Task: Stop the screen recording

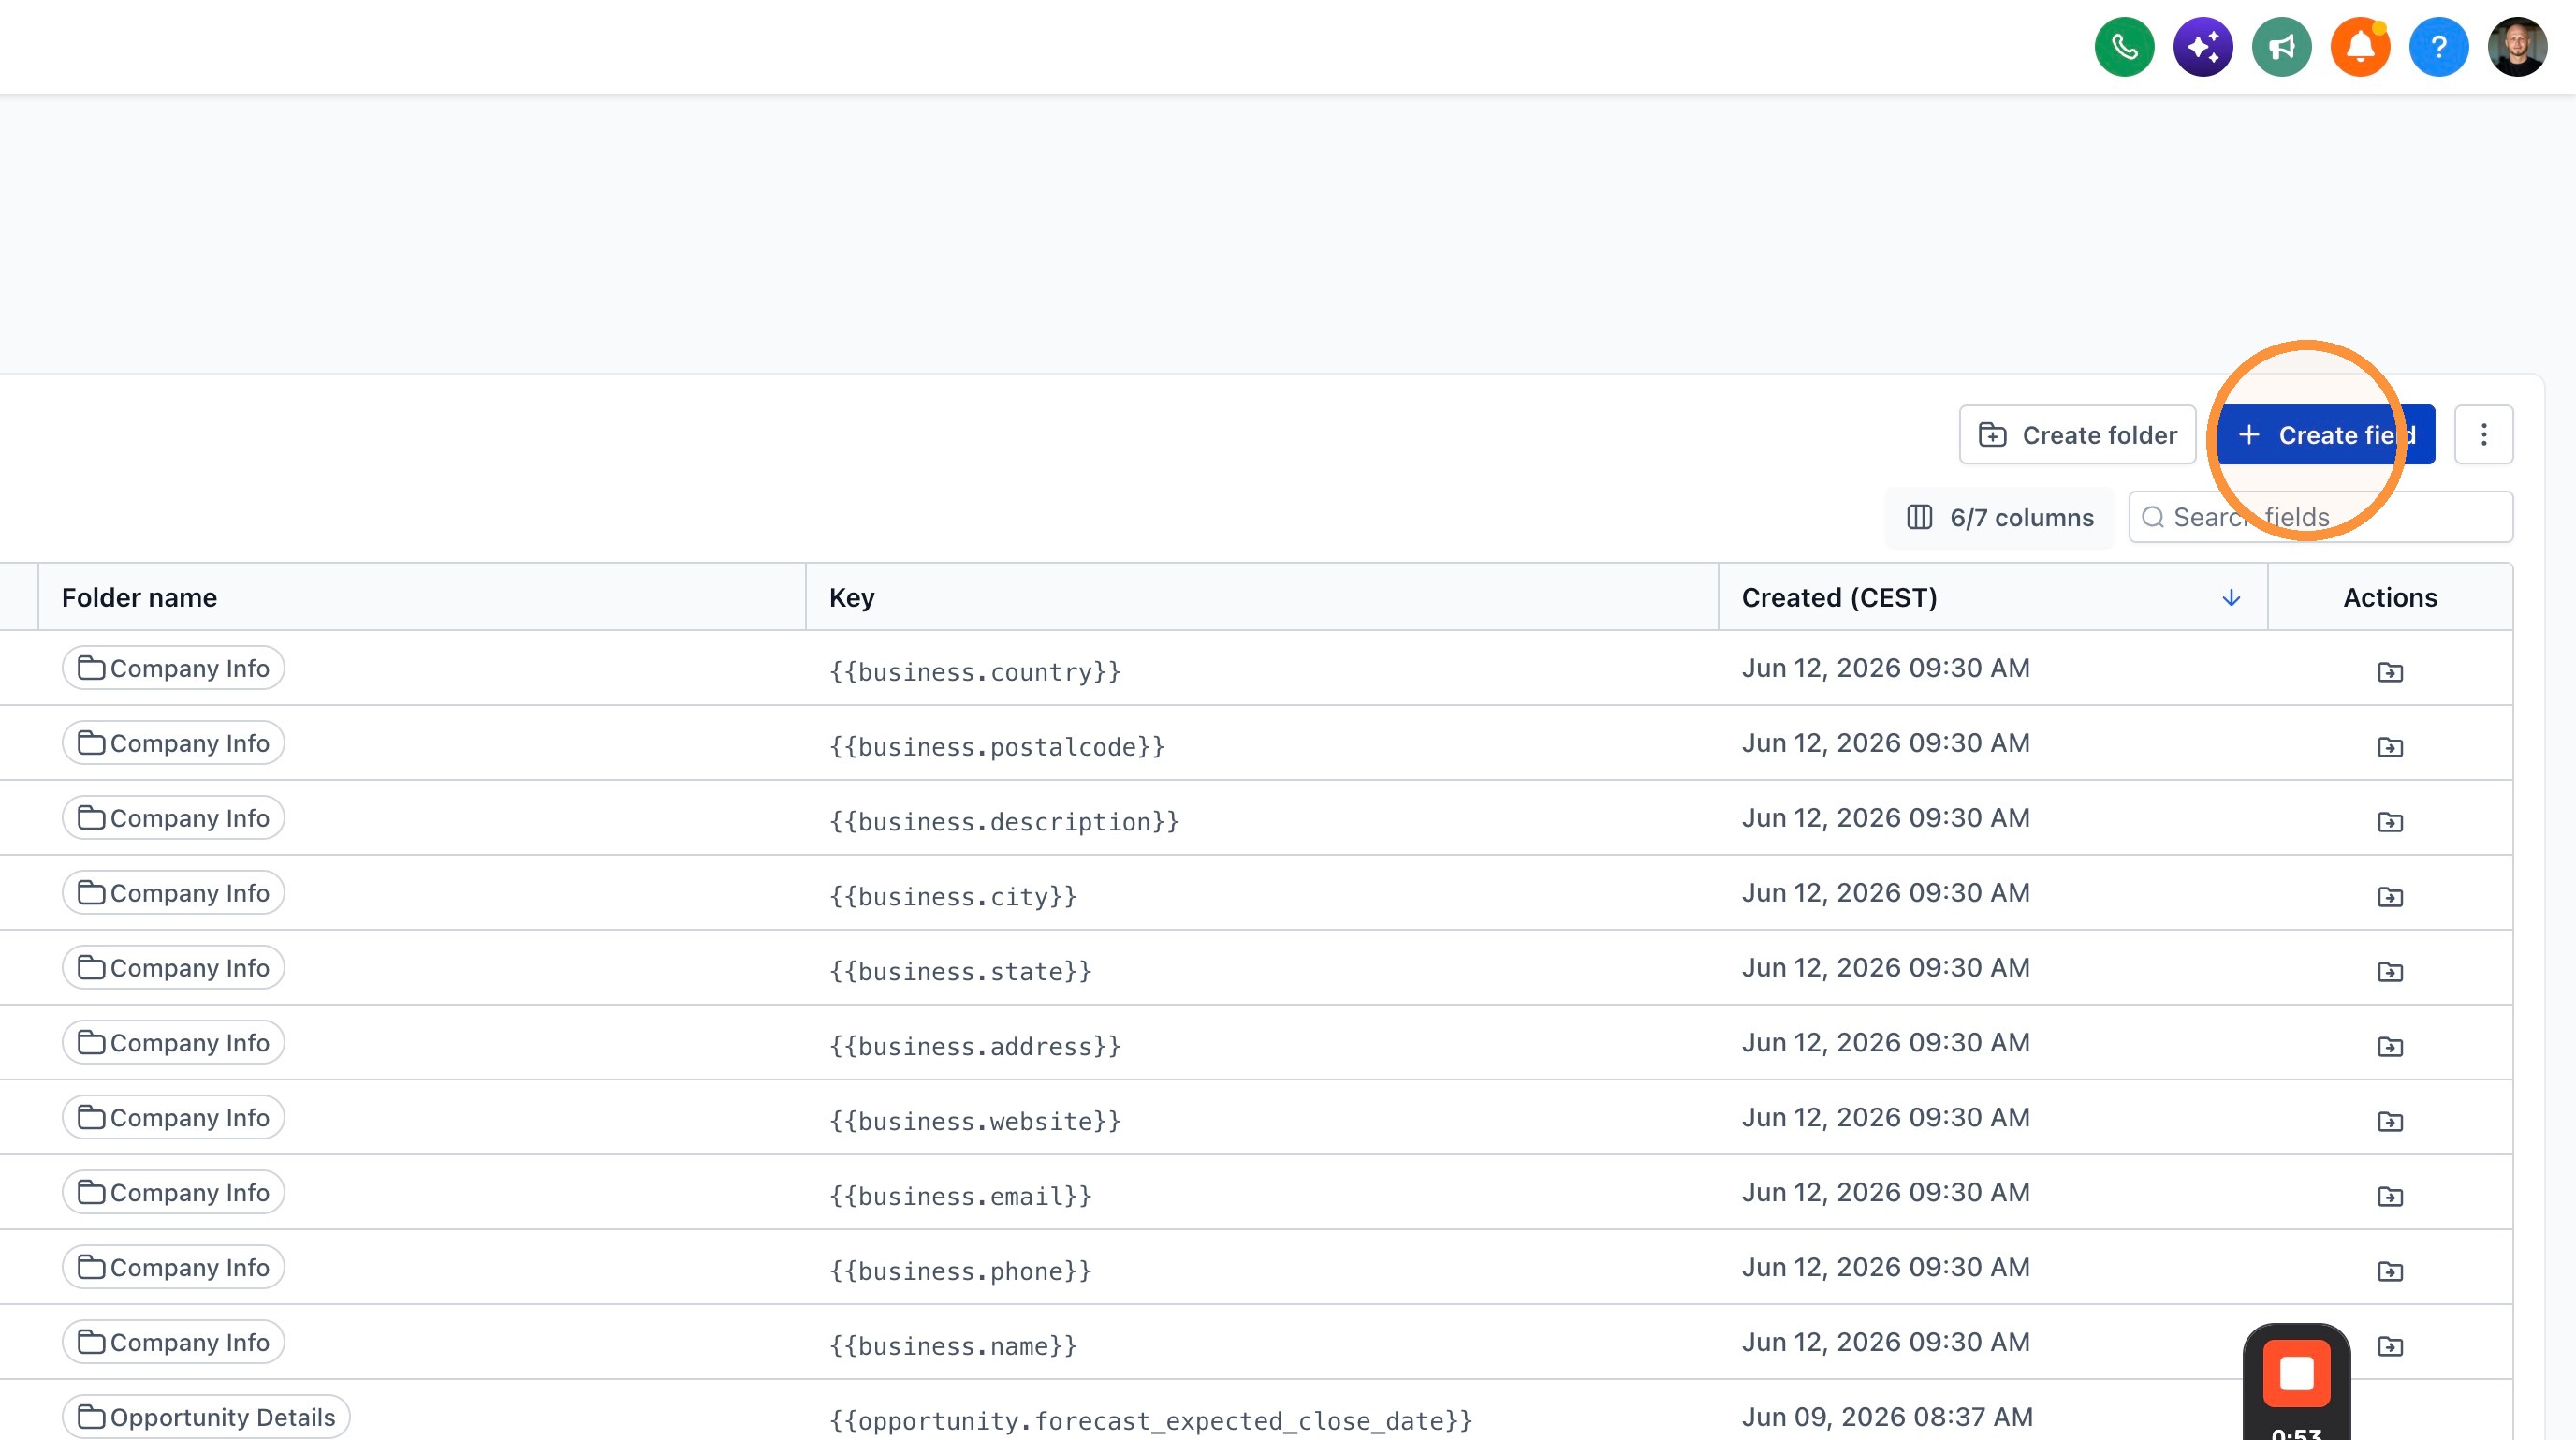Action: pyautogui.click(x=2297, y=1373)
